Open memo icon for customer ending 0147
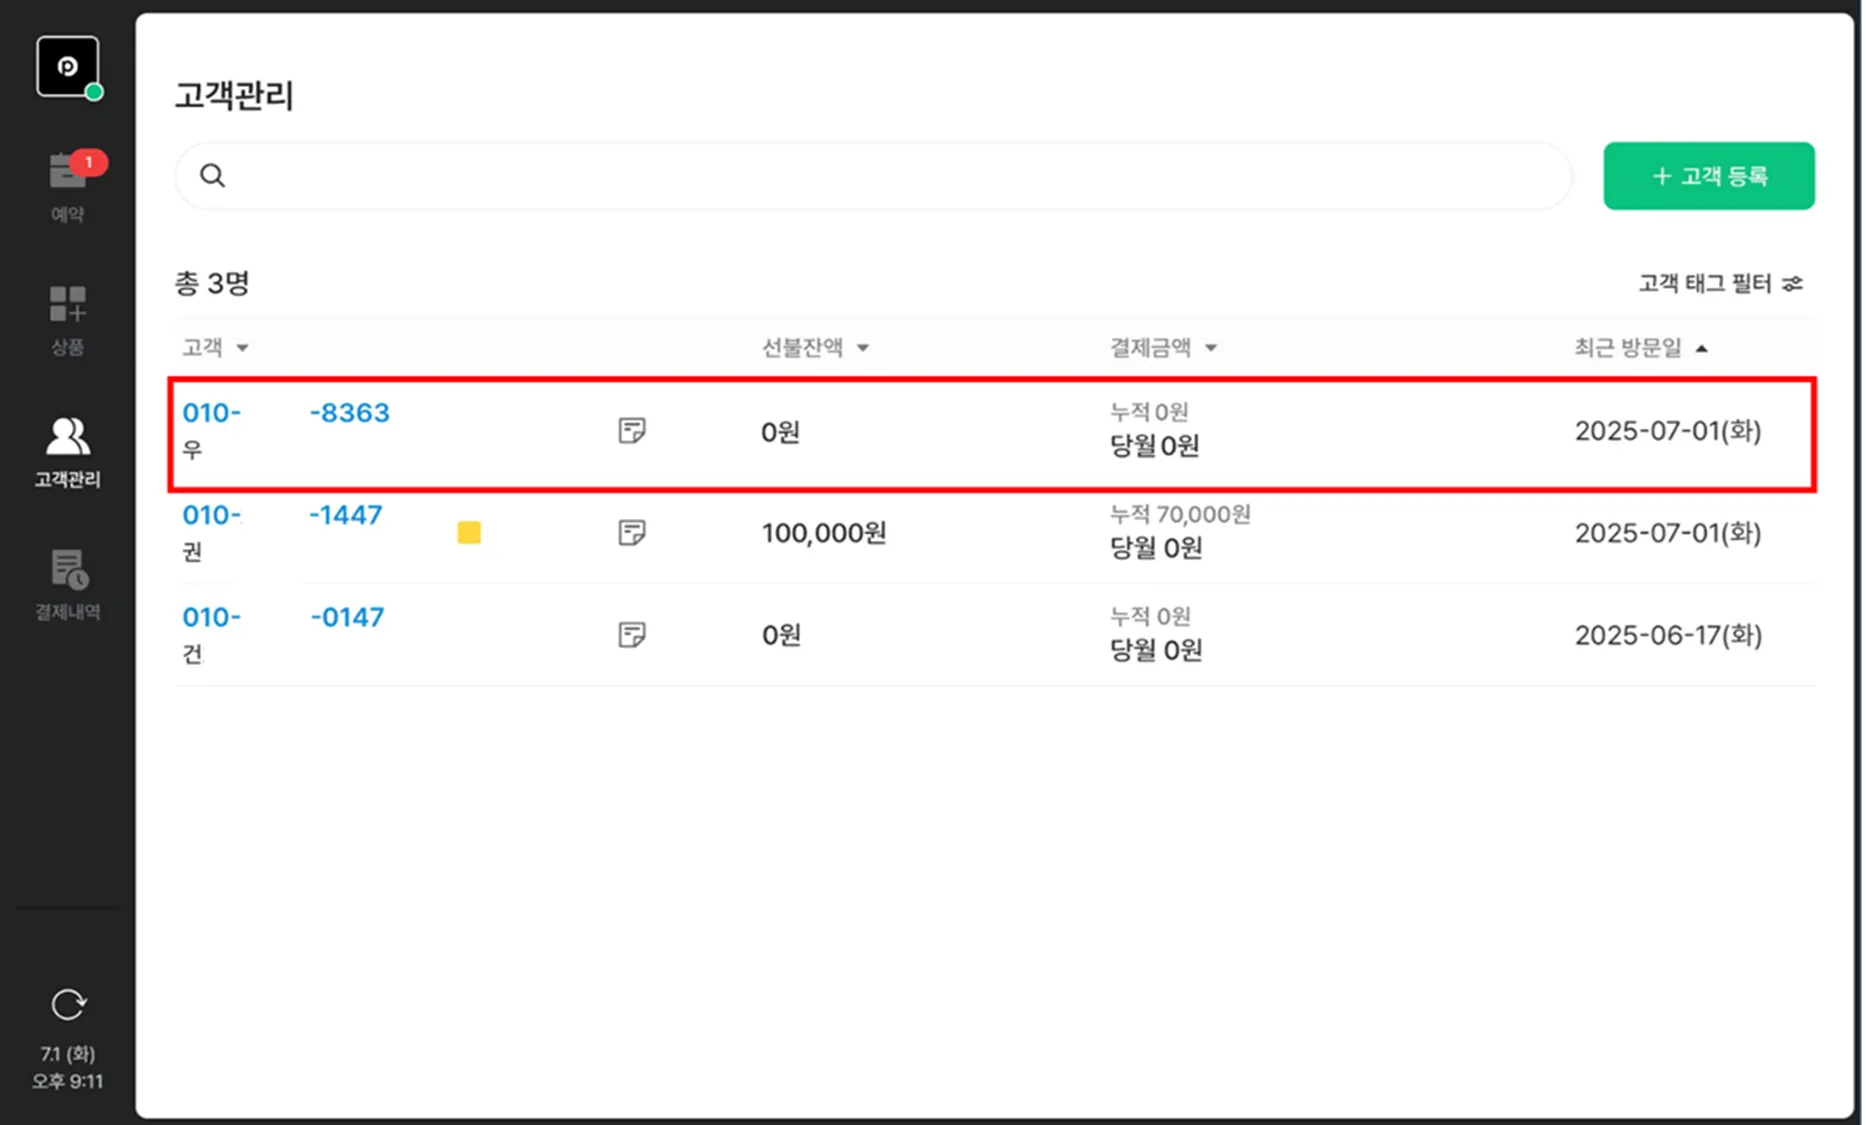 click(631, 635)
